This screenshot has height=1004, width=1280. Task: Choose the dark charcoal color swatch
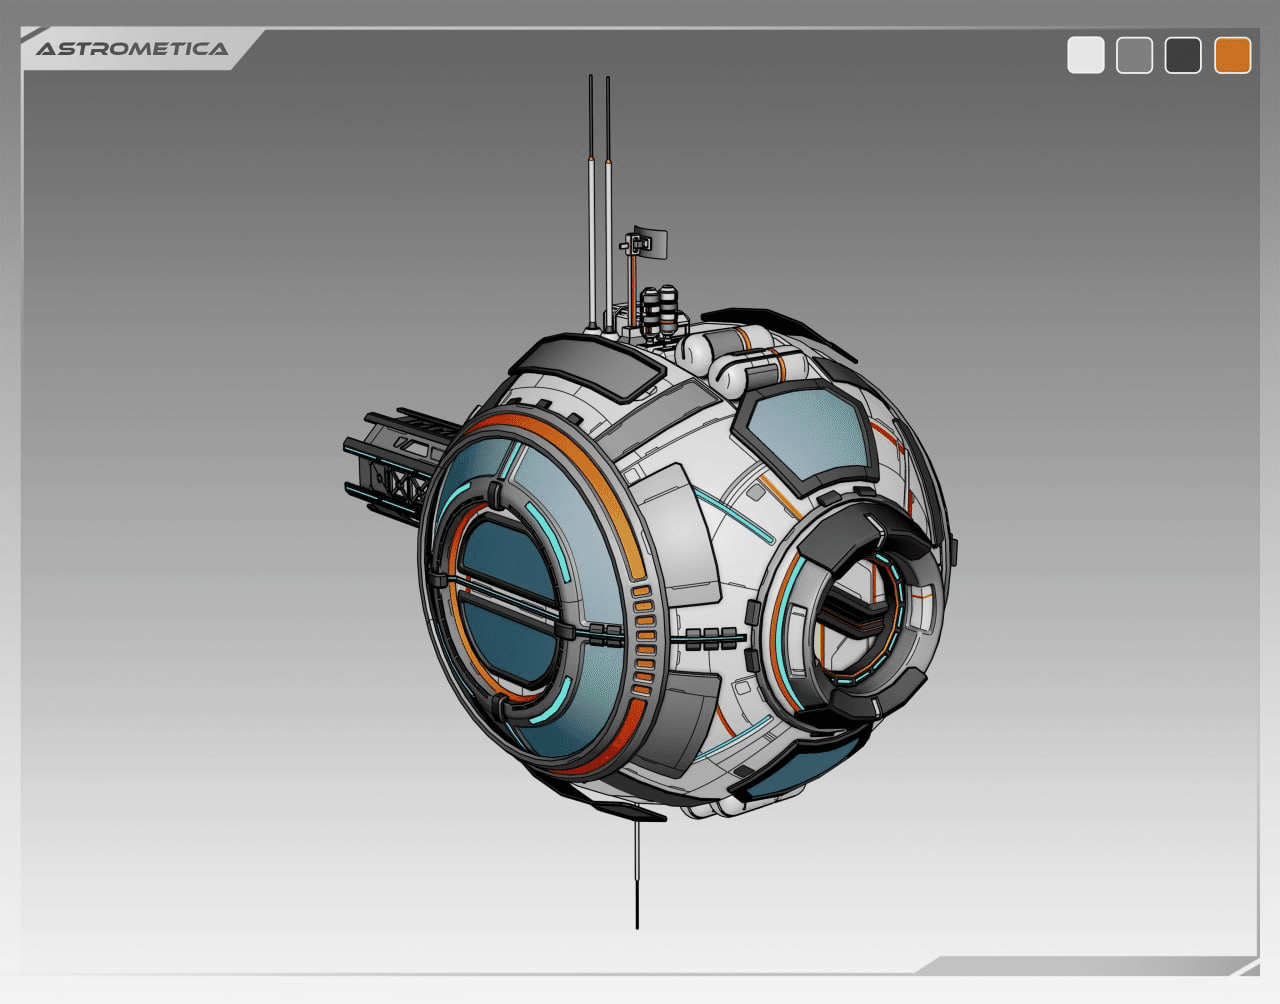[x=1183, y=55]
